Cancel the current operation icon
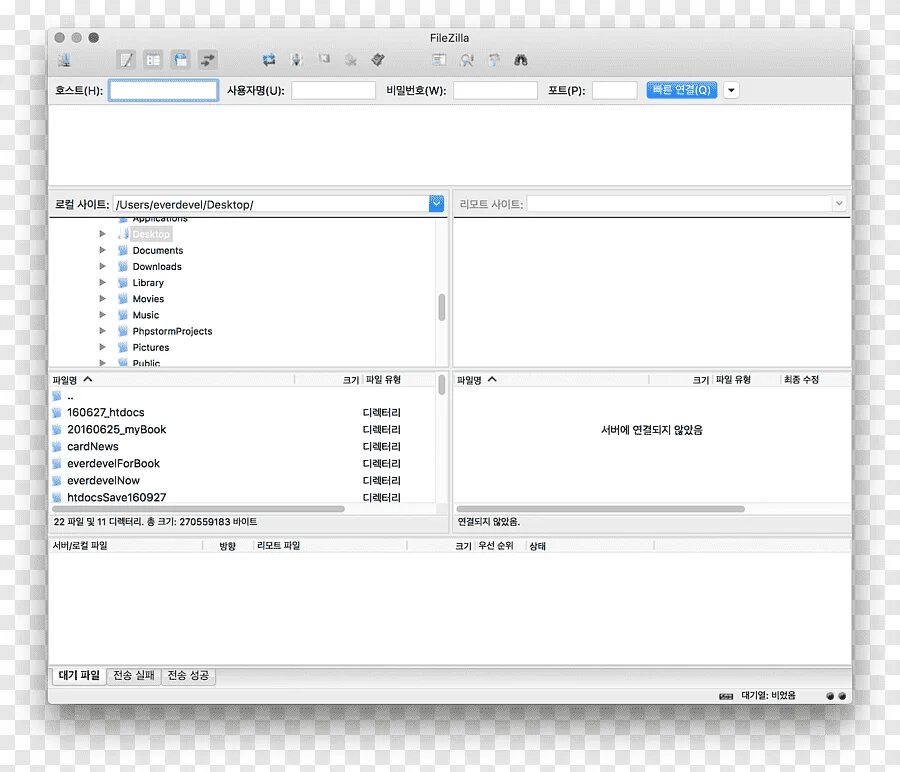 coord(324,59)
